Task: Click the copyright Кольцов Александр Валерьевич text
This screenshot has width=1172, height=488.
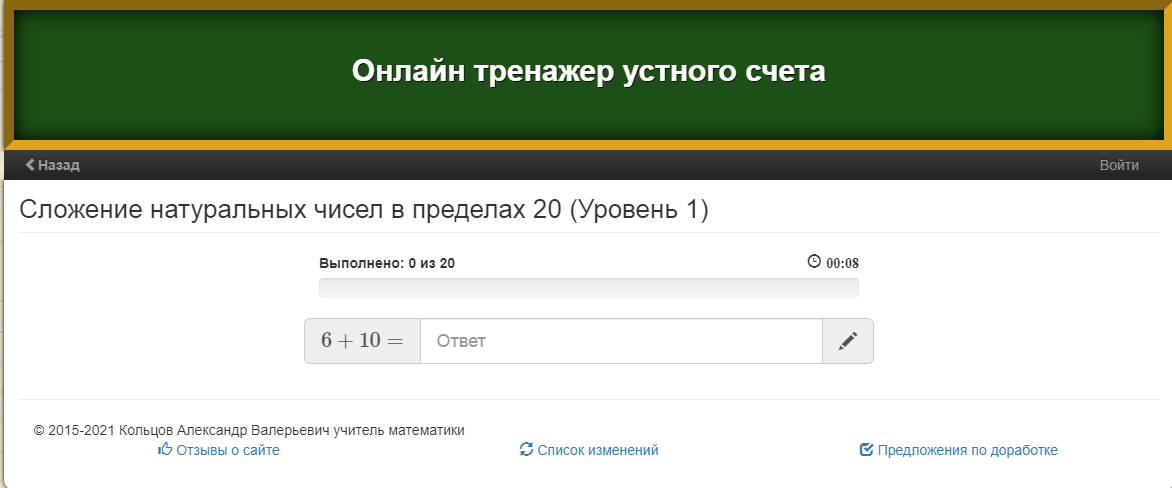Action: 249,430
